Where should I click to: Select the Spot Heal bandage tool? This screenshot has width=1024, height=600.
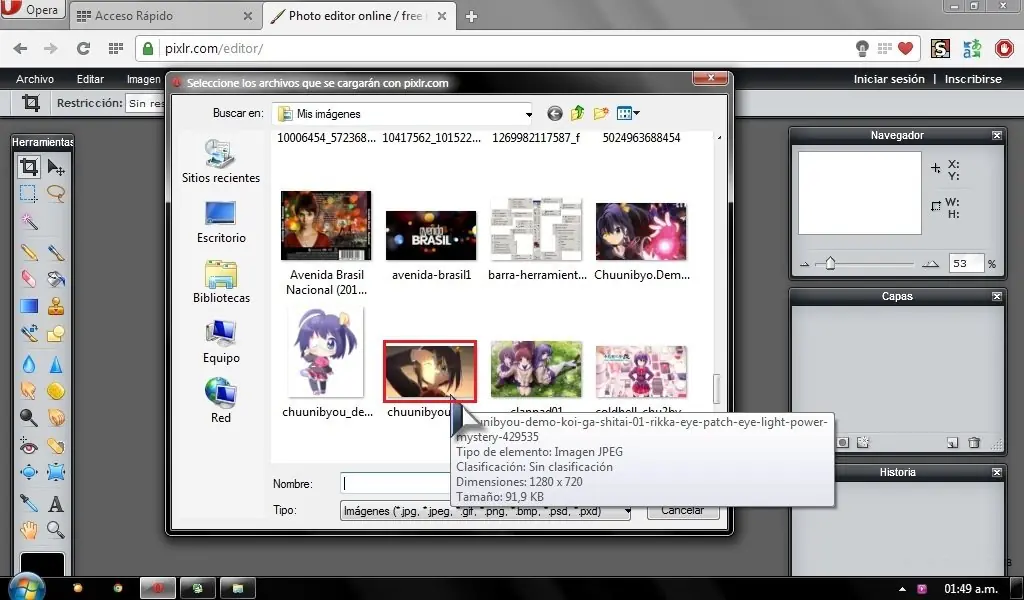(x=56, y=446)
